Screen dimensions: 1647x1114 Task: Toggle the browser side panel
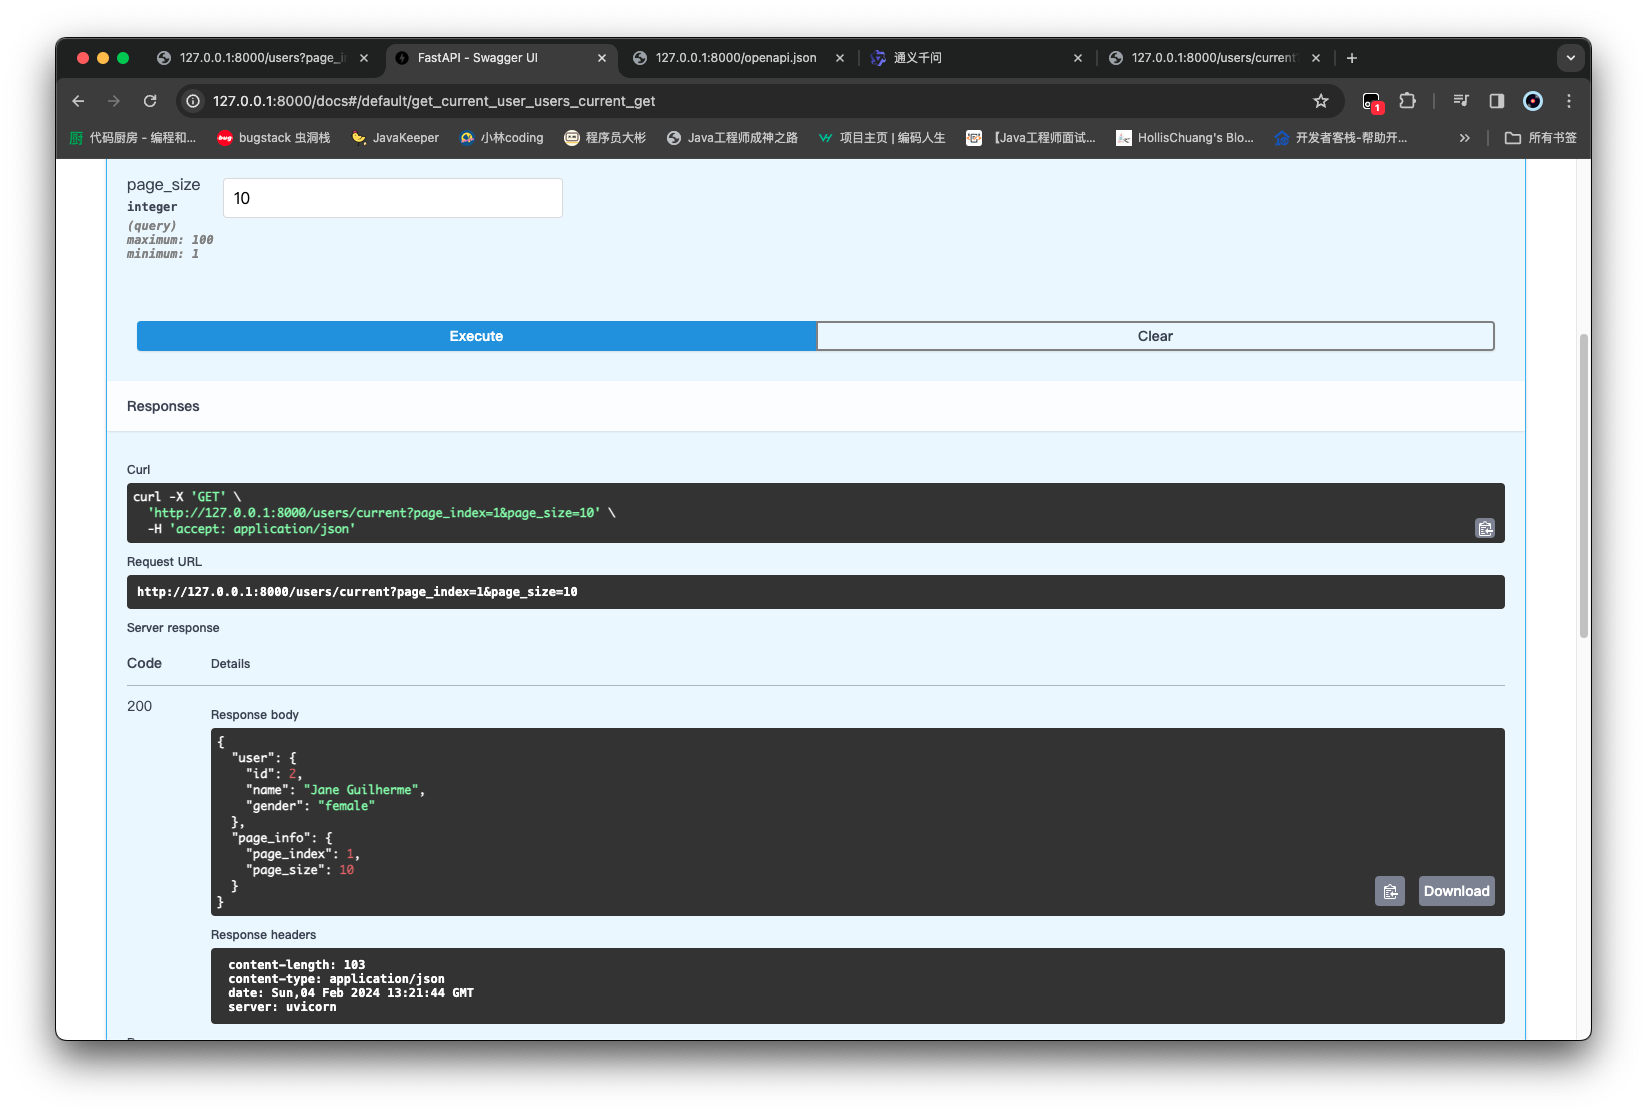1497,101
